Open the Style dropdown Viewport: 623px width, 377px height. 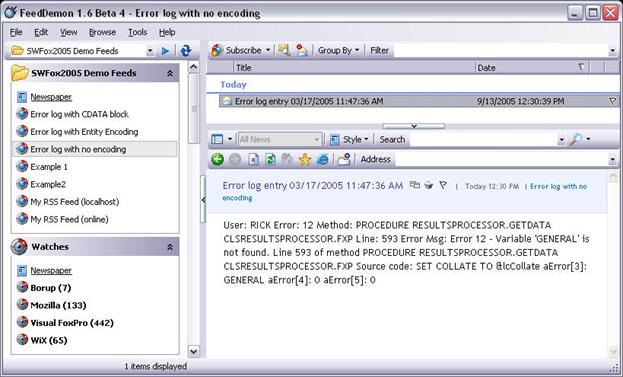pyautogui.click(x=366, y=139)
